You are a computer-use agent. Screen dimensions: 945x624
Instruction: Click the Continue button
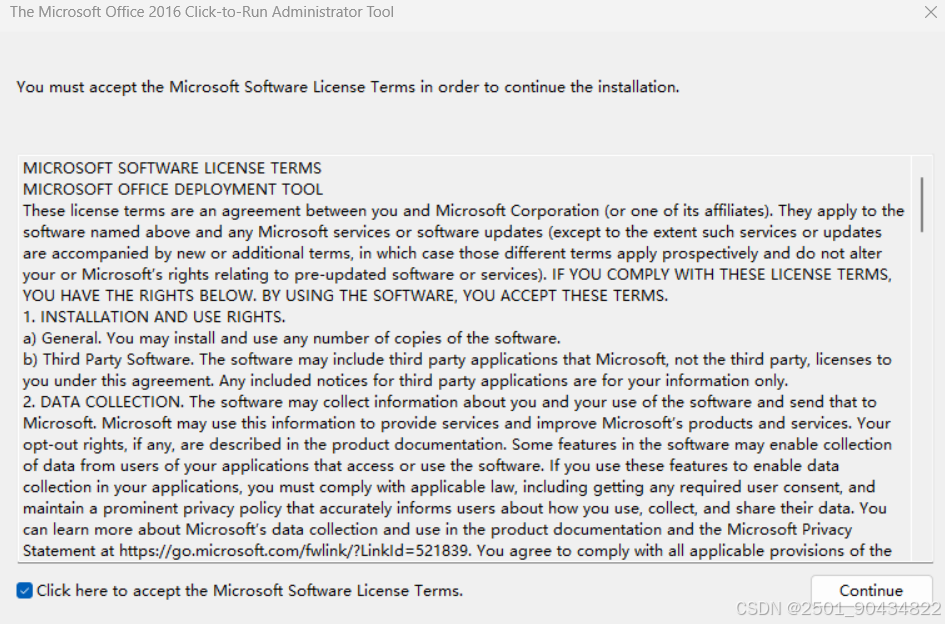pos(871,590)
